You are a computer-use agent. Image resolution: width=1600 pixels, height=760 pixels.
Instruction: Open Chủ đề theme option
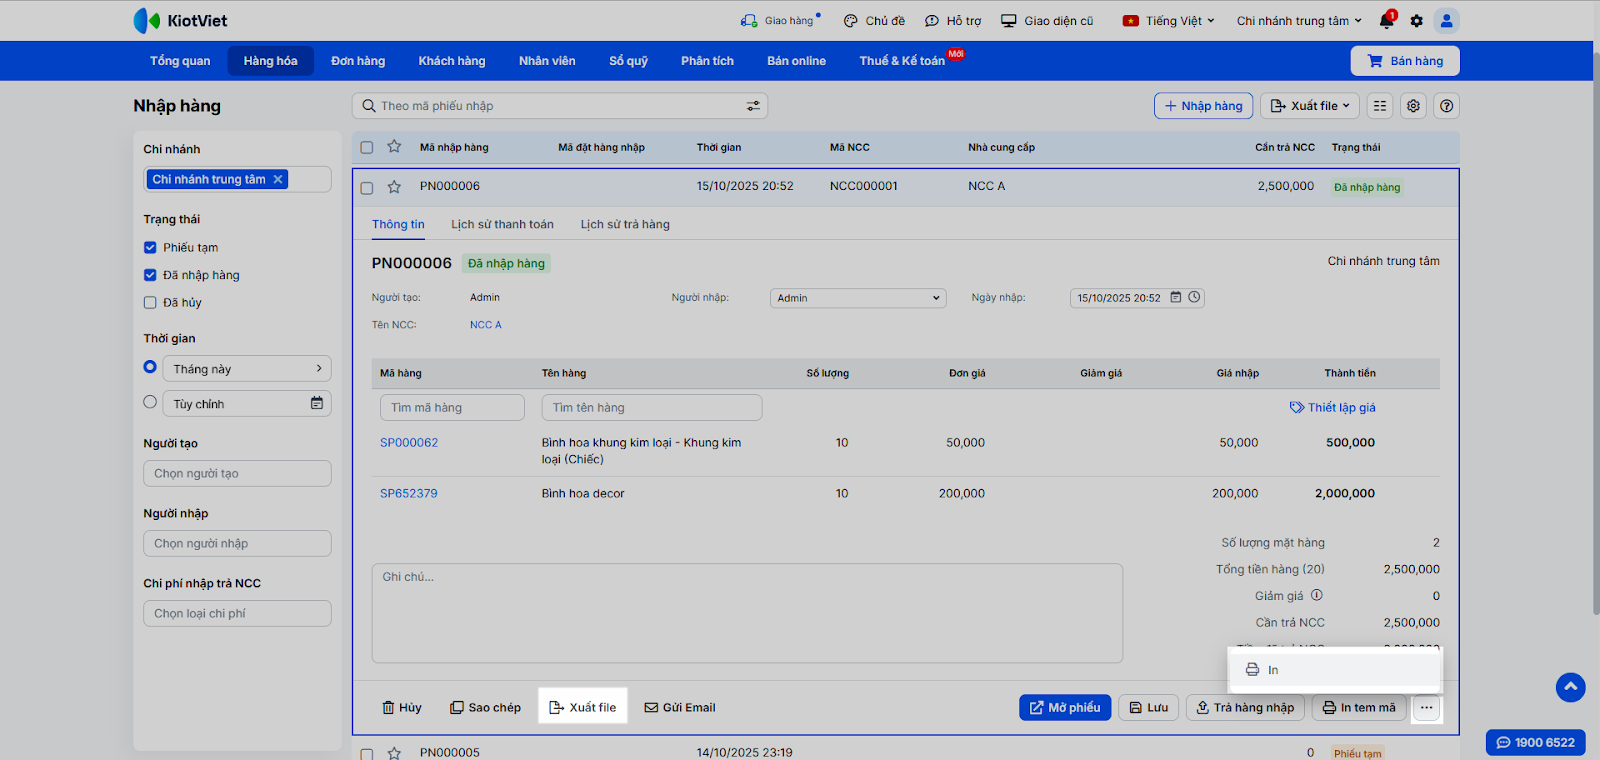874,20
